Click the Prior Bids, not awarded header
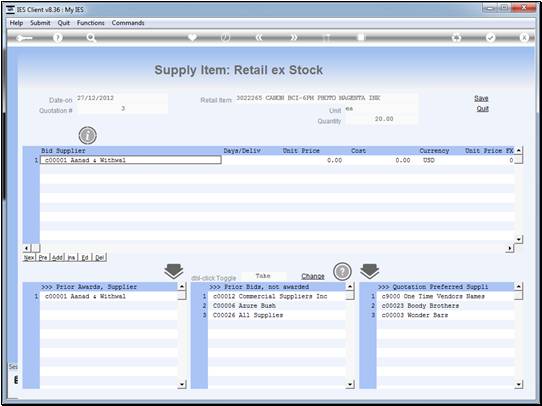The image size is (542, 406). pyautogui.click(x=259, y=287)
